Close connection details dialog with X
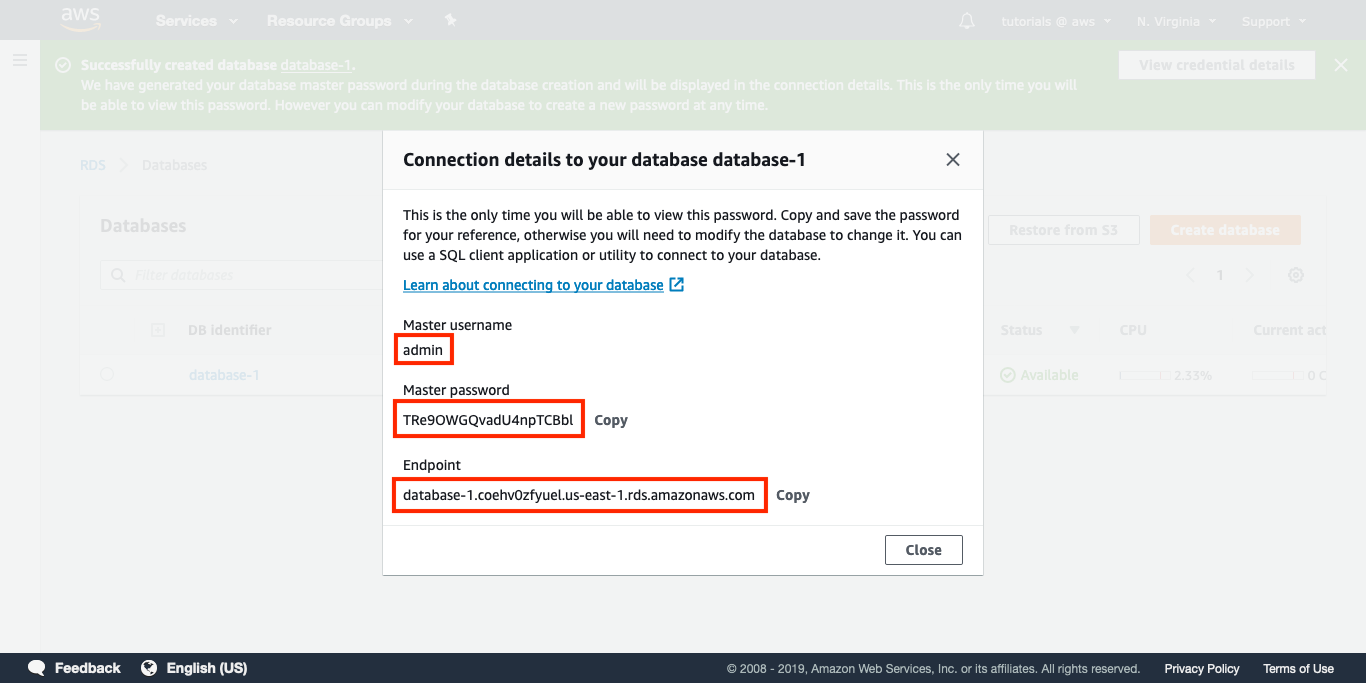1366x683 pixels. (953, 160)
